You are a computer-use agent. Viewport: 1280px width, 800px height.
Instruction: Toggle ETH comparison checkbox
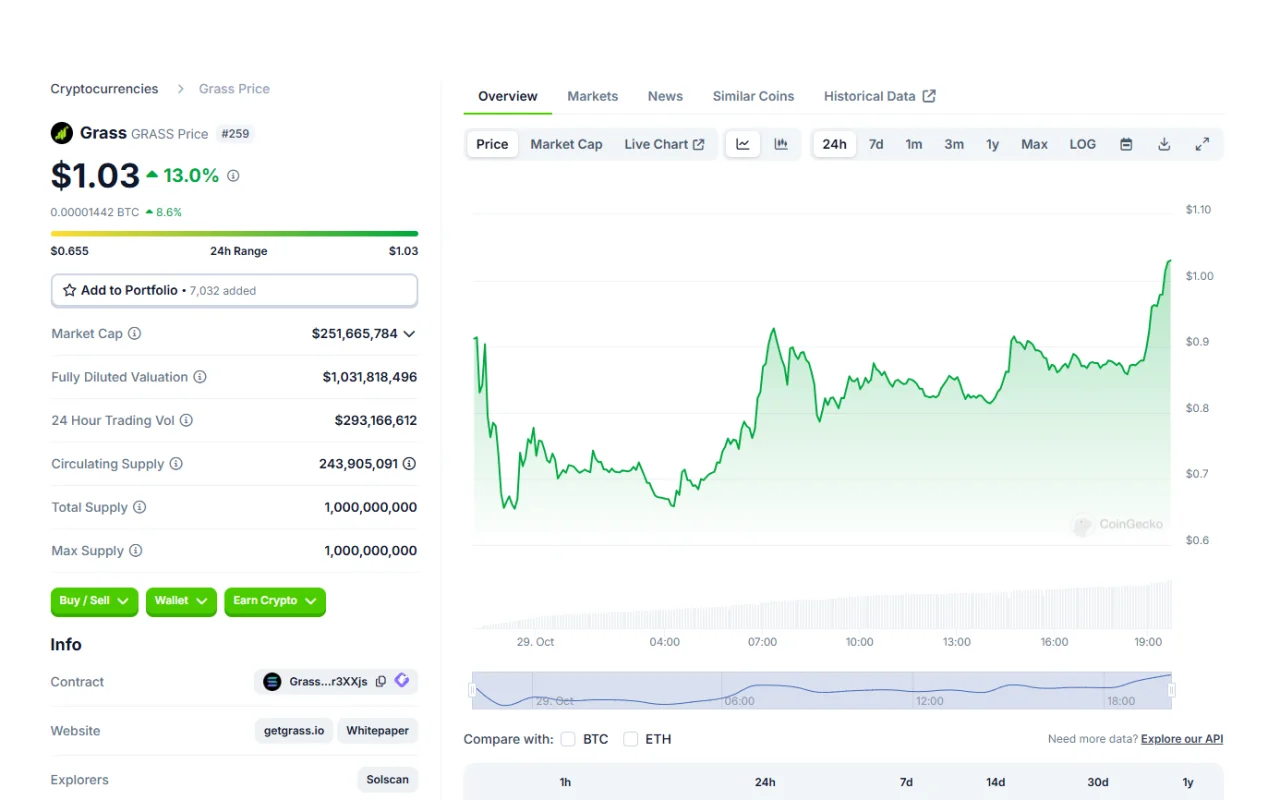point(630,739)
